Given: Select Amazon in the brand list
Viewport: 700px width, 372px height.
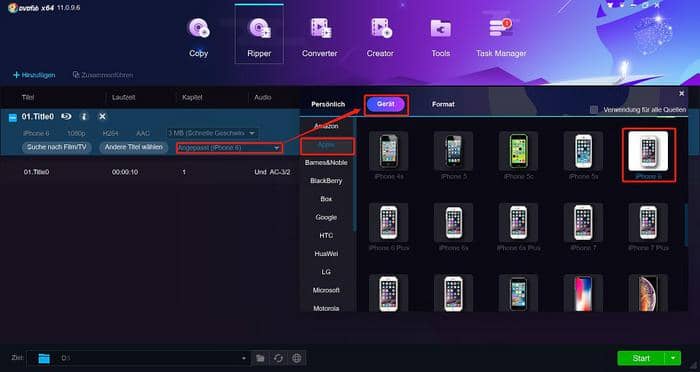Looking at the screenshot, I should point(326,126).
